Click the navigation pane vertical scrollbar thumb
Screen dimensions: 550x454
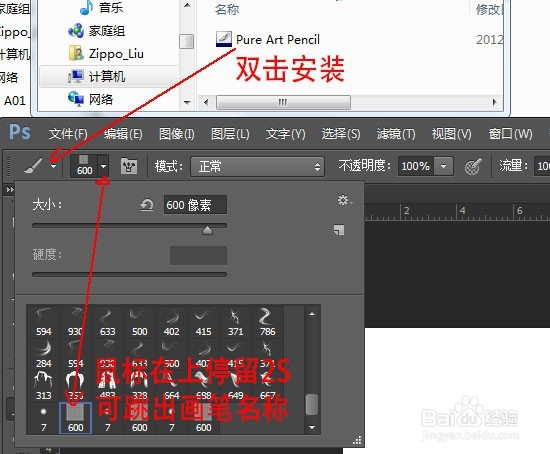point(187,41)
